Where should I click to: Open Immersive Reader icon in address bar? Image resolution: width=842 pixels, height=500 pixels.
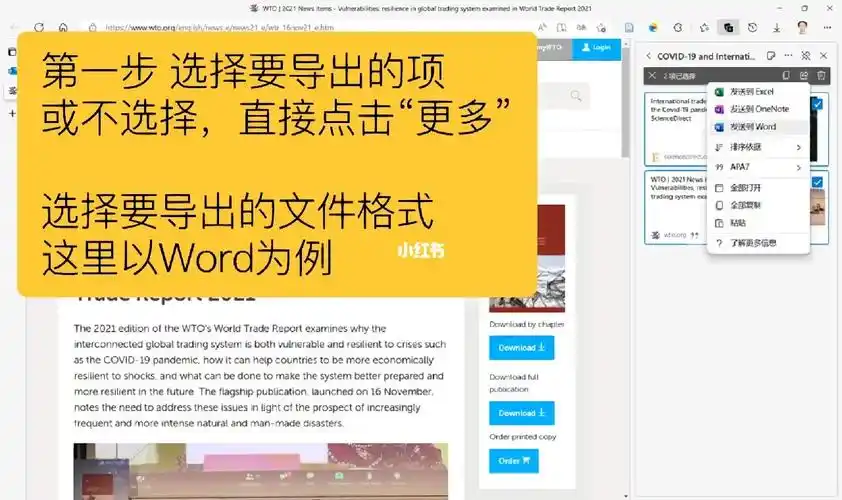tap(561, 27)
